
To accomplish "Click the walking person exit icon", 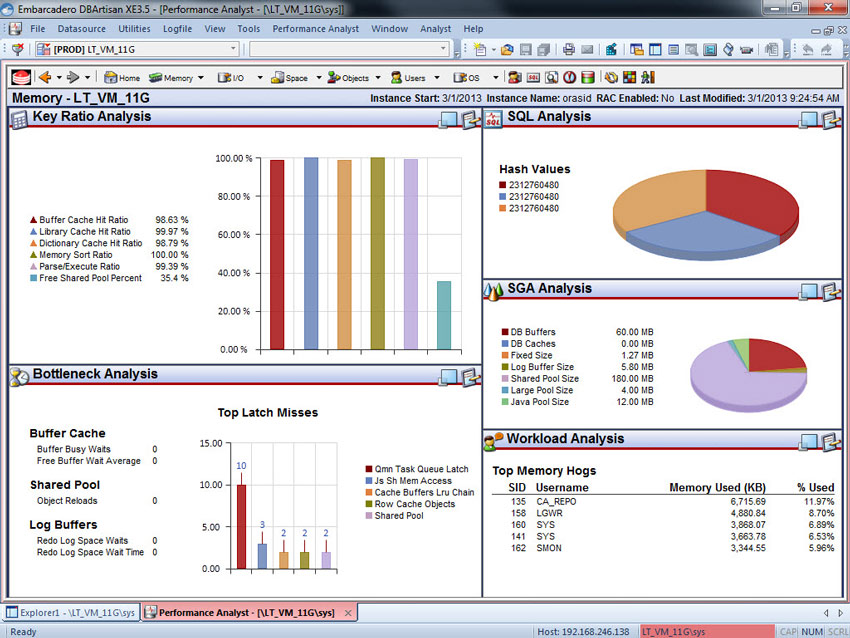I will [x=647, y=78].
